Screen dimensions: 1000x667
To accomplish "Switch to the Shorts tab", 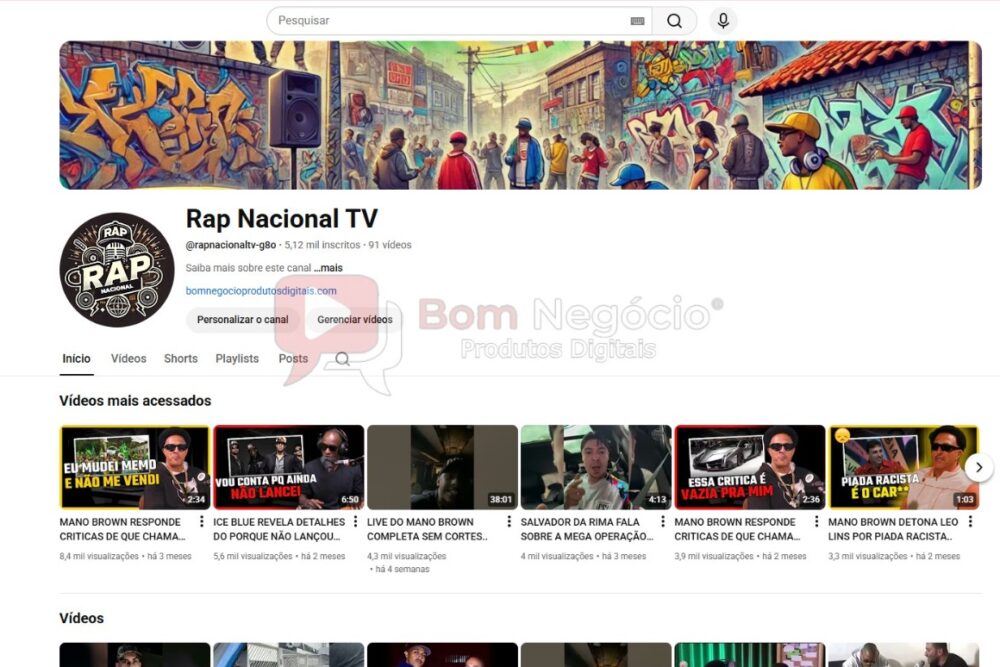I will coord(180,358).
